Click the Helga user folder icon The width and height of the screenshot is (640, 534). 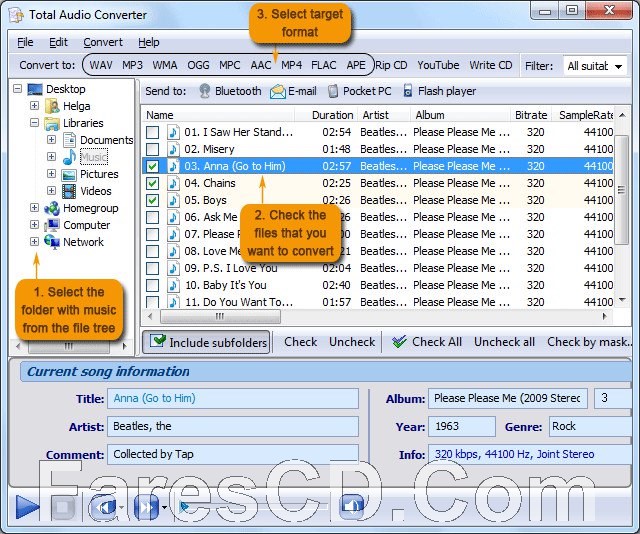(x=52, y=106)
